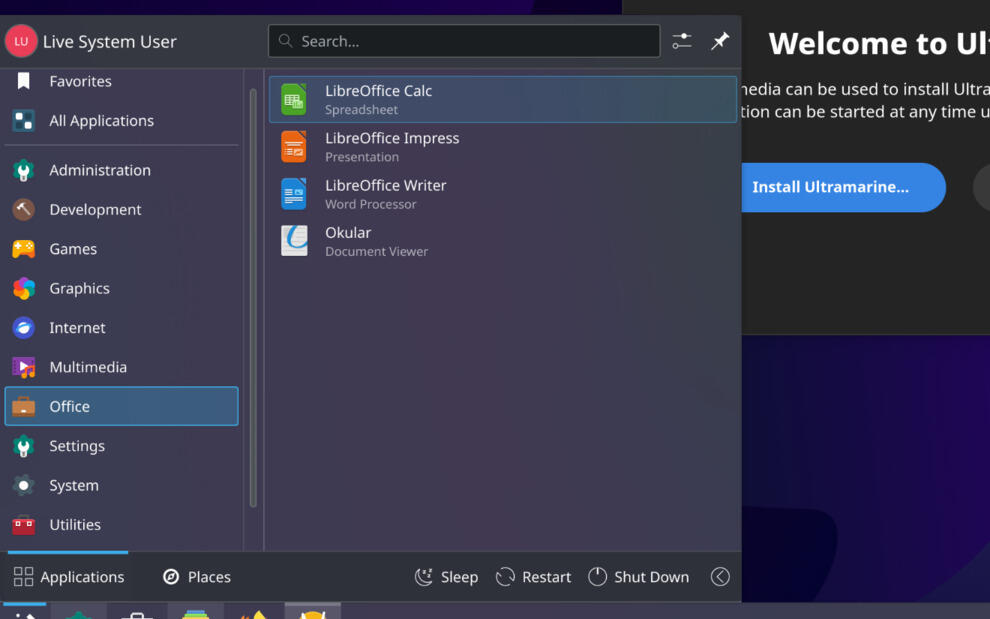Launch LibreOffice Calc spreadsheet
Image resolution: width=990 pixels, height=619 pixels.
tap(503, 99)
